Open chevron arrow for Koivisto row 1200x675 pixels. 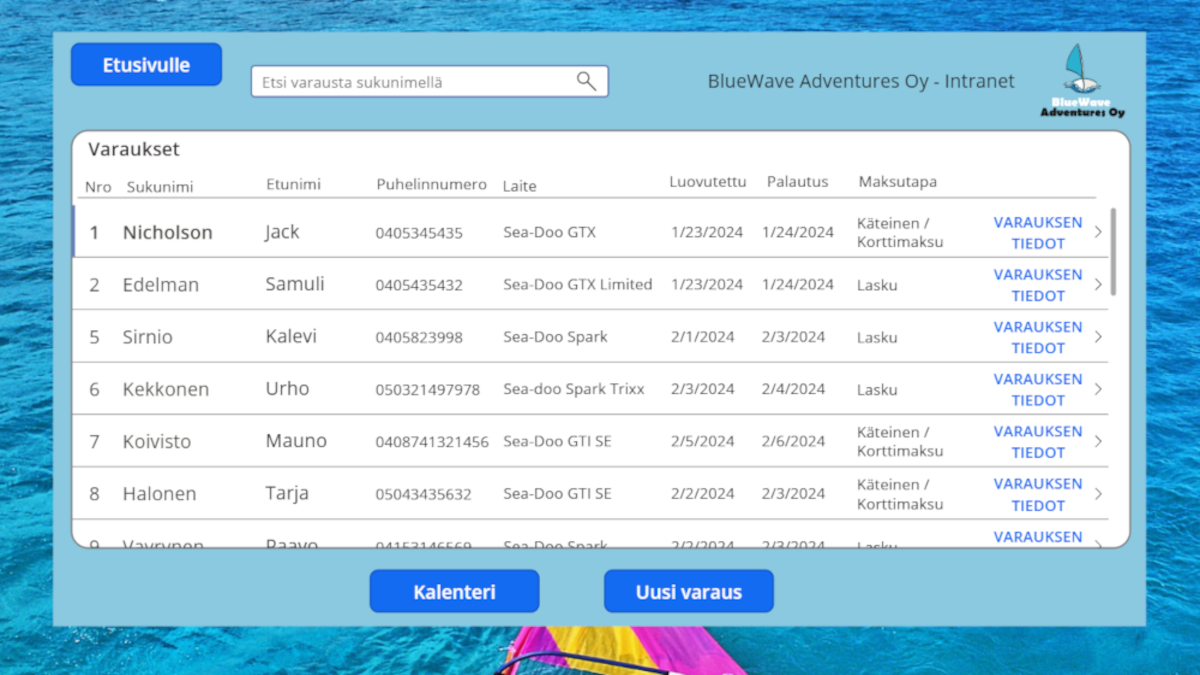1098,441
